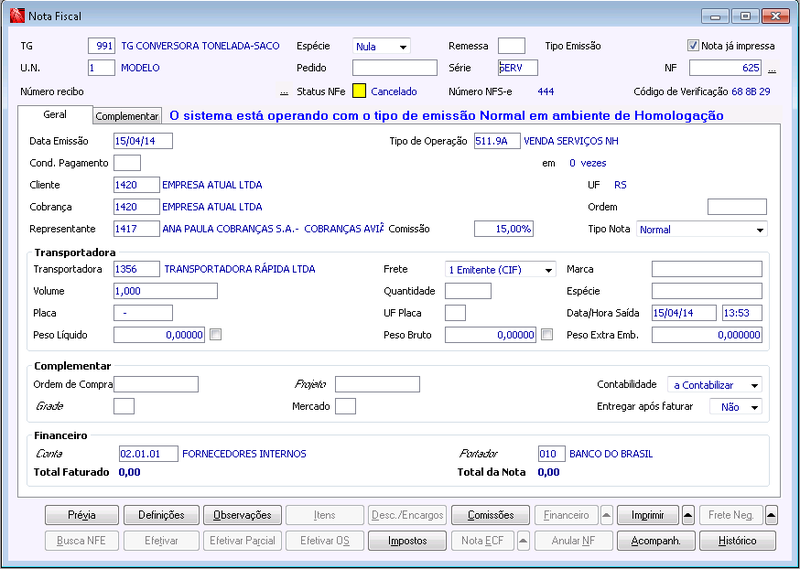Screen dimensions: 800x569
Task: Click the Marca input field
Action: [707, 269]
